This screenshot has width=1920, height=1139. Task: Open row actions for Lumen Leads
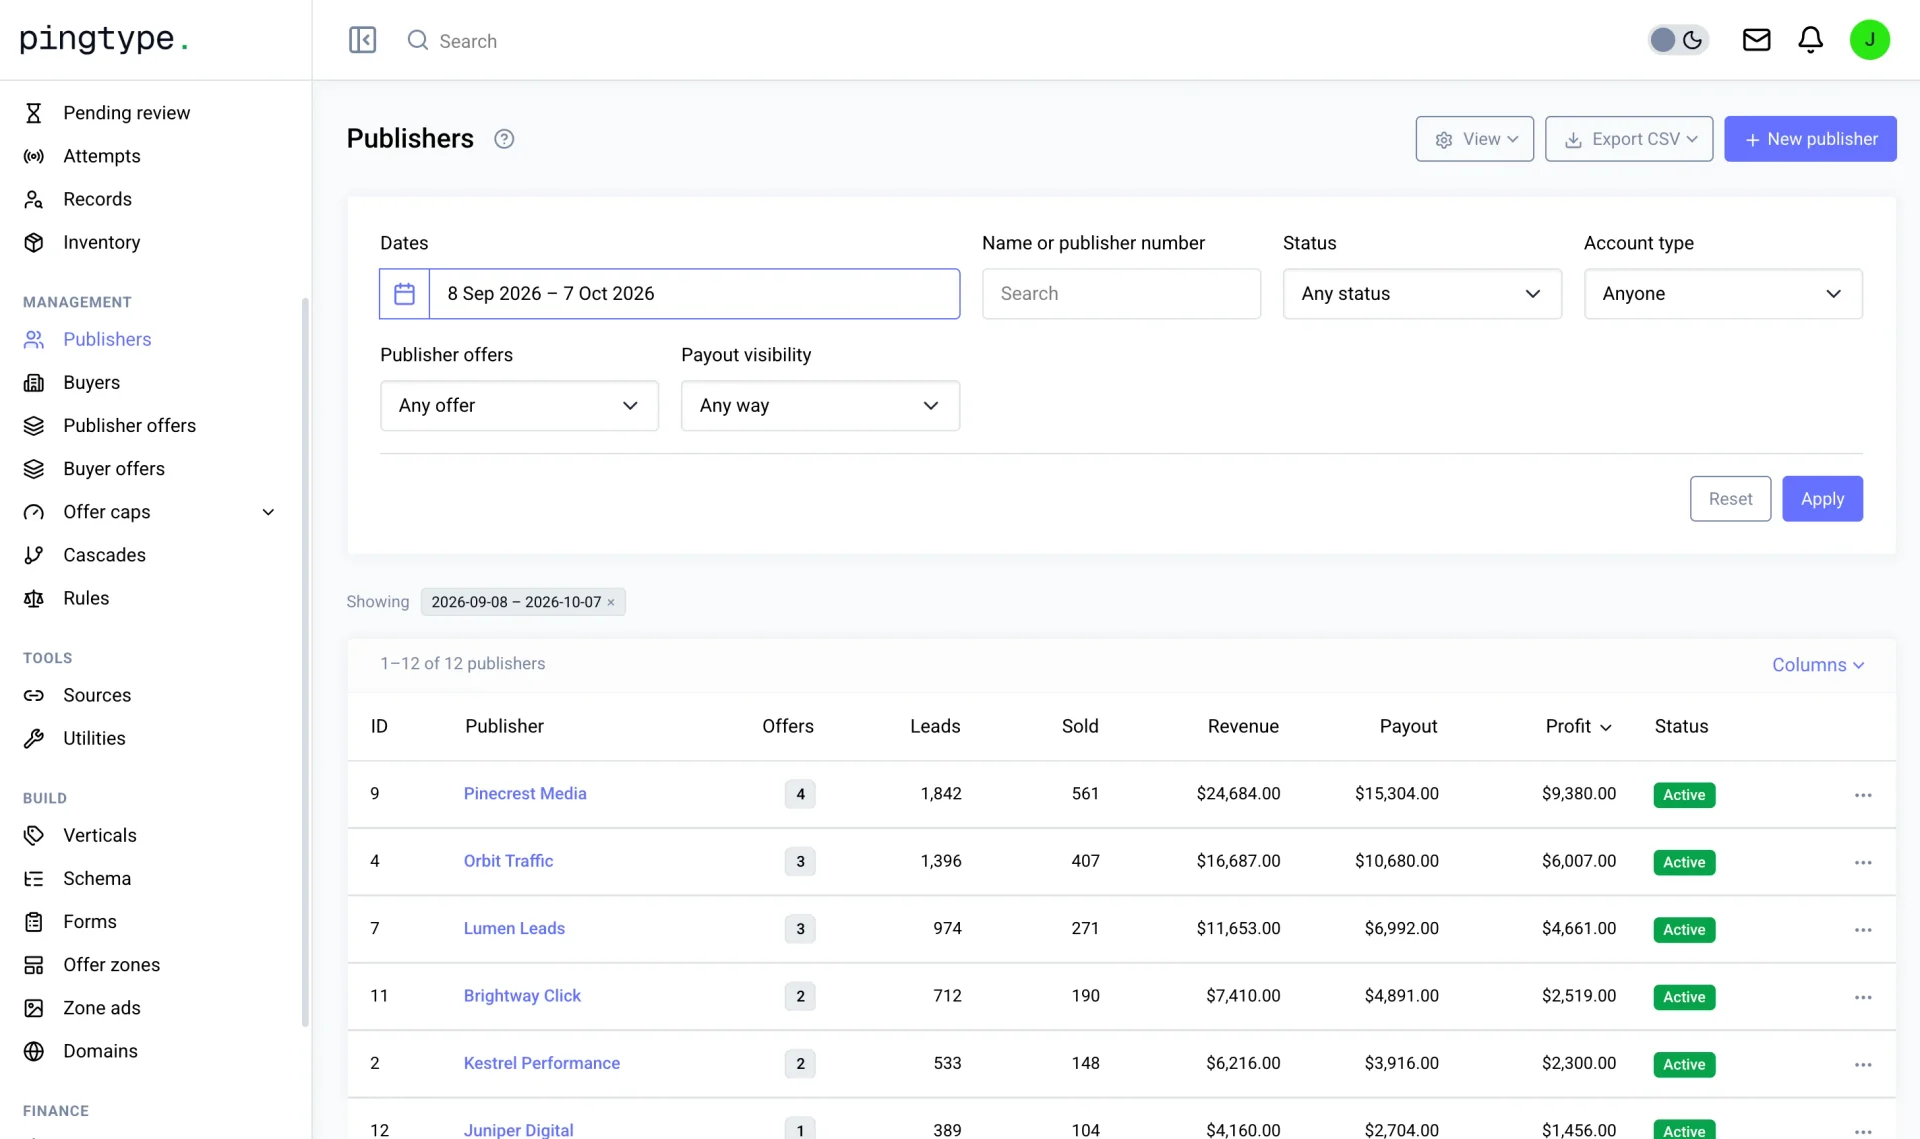point(1862,929)
